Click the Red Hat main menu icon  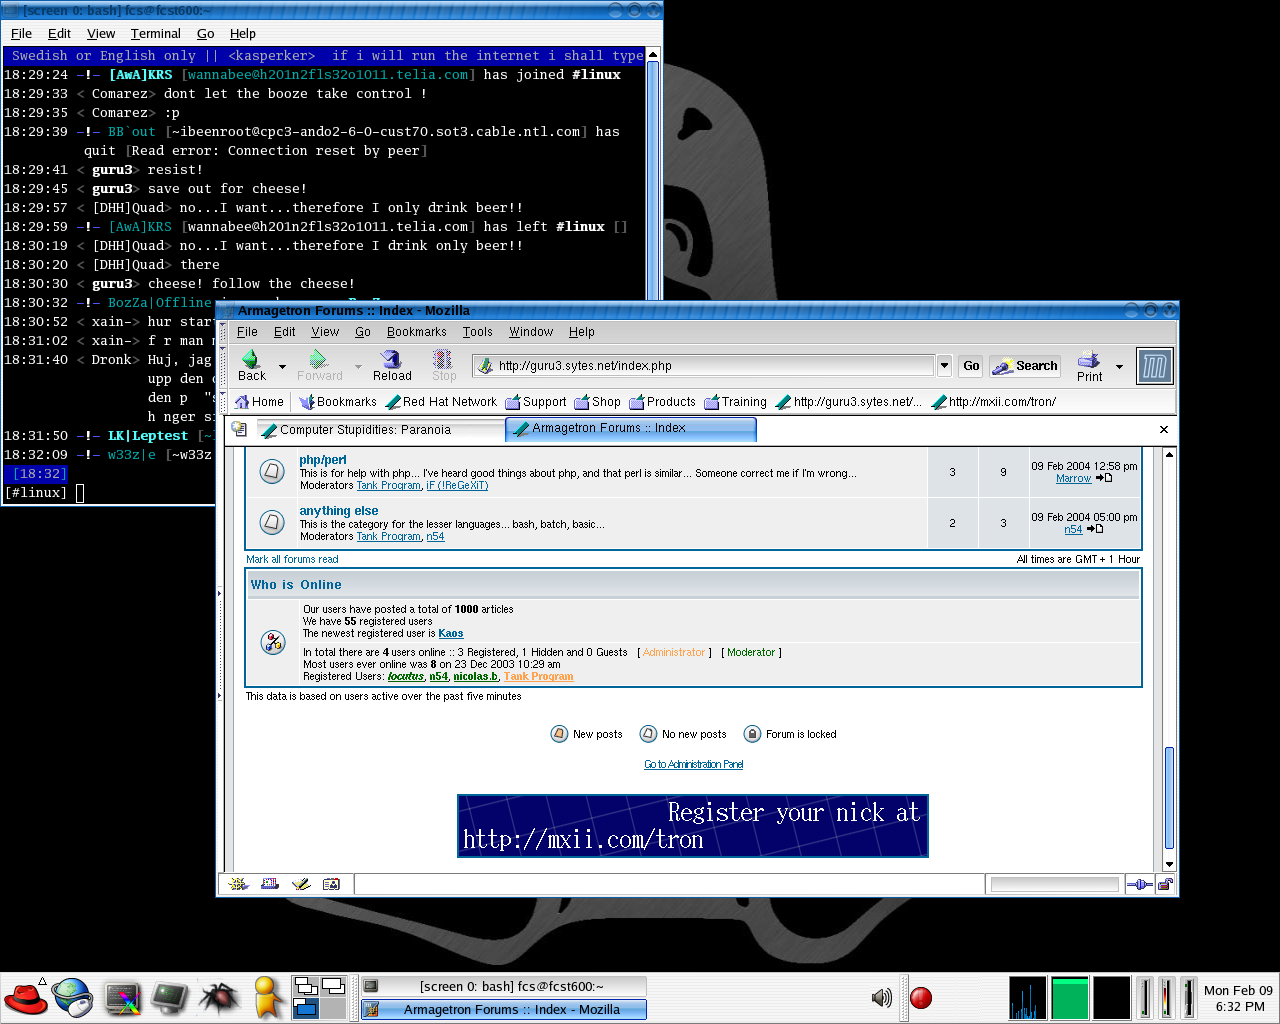pyautogui.click(x=26, y=997)
